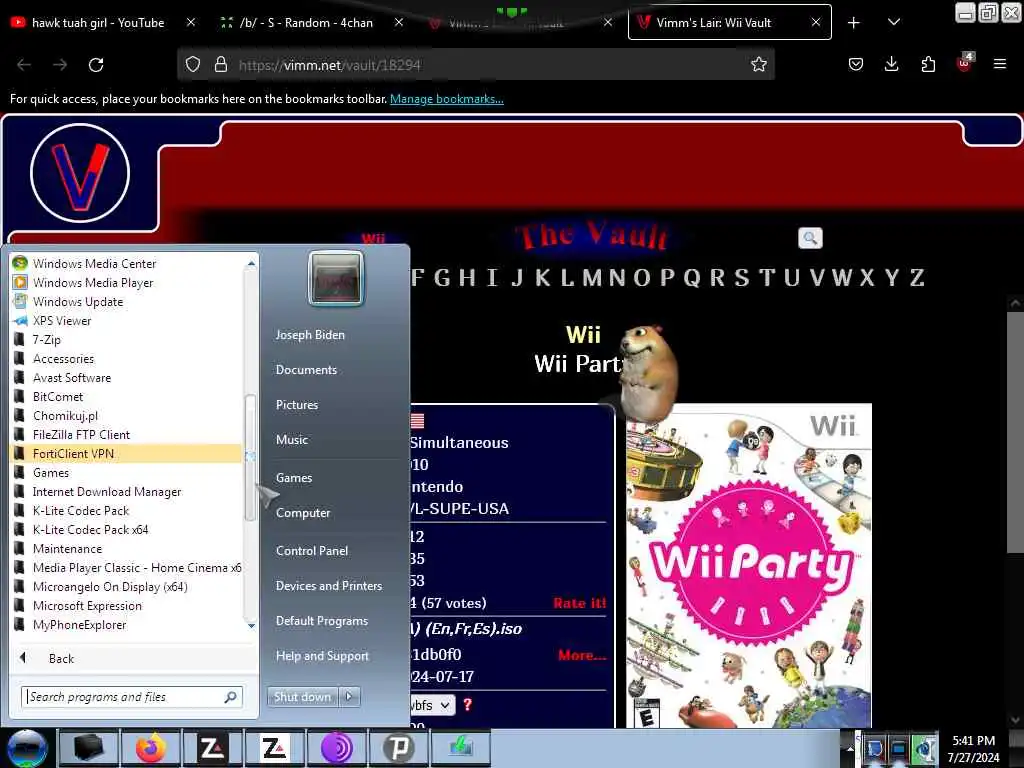Click the user account picture in Start menu
The width and height of the screenshot is (1024, 768).
point(336,278)
